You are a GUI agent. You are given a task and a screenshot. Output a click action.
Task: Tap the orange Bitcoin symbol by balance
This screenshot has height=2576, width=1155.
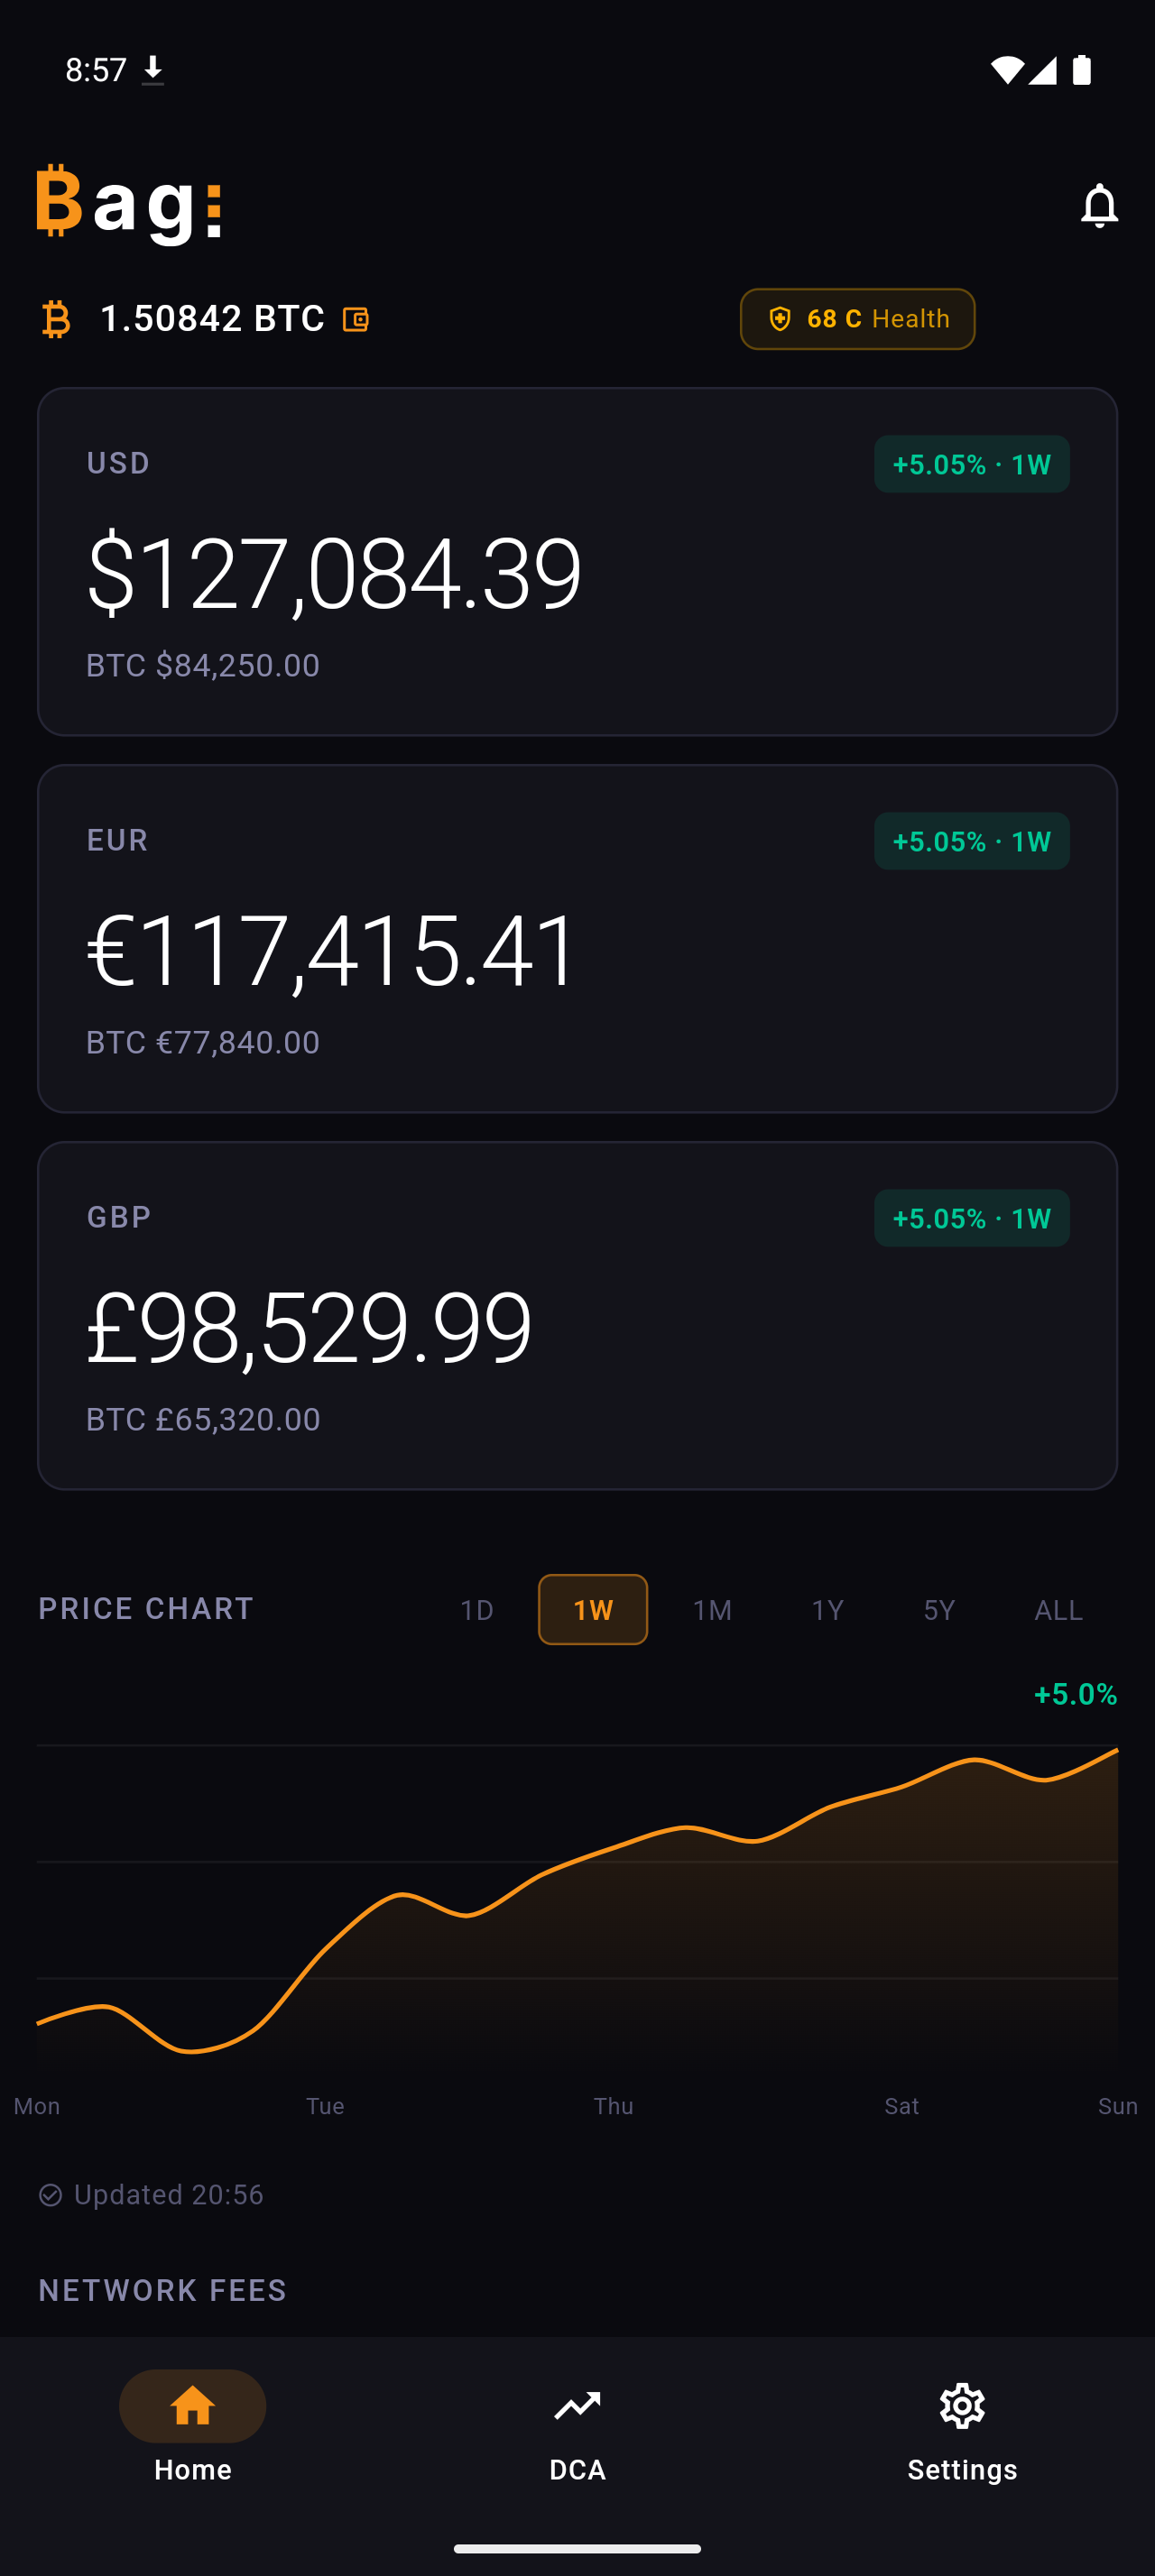coord(57,319)
